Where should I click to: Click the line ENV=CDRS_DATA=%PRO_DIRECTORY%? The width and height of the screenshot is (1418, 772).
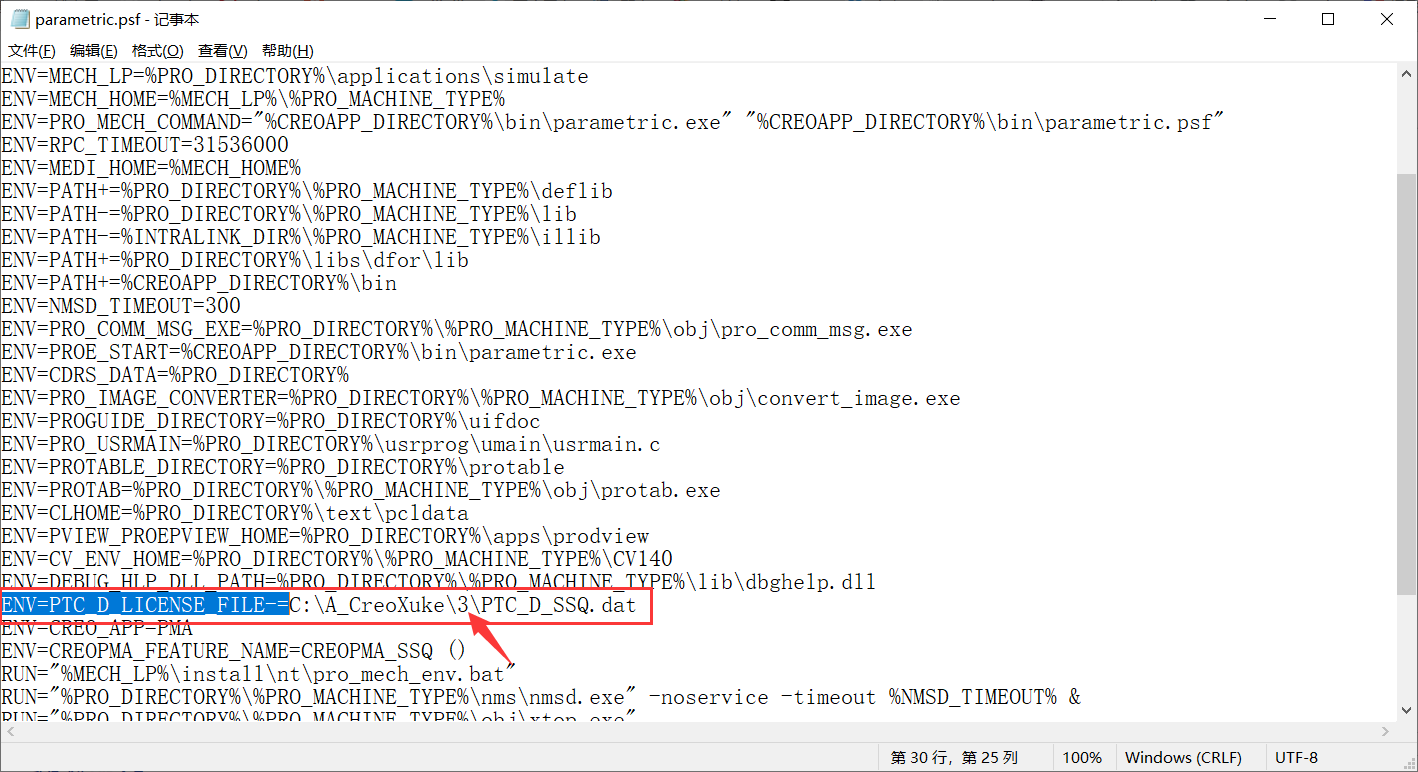coord(175,375)
